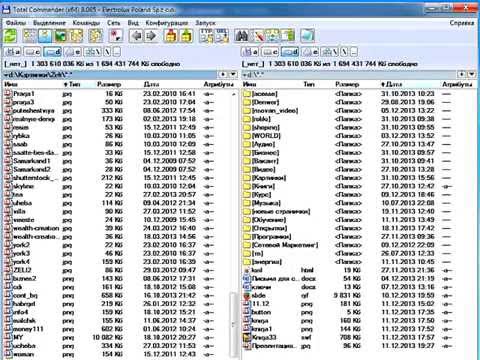
Task: Open the Вид menu
Action: (x=133, y=23)
